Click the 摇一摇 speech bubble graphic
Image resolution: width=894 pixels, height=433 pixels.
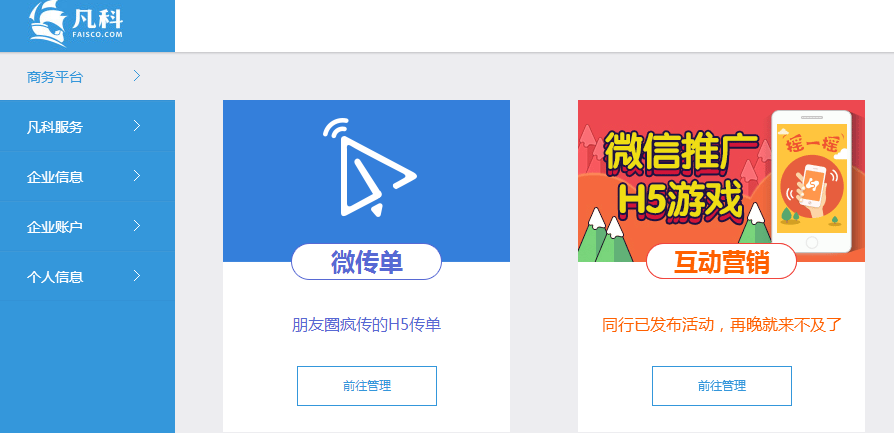pyautogui.click(x=808, y=145)
